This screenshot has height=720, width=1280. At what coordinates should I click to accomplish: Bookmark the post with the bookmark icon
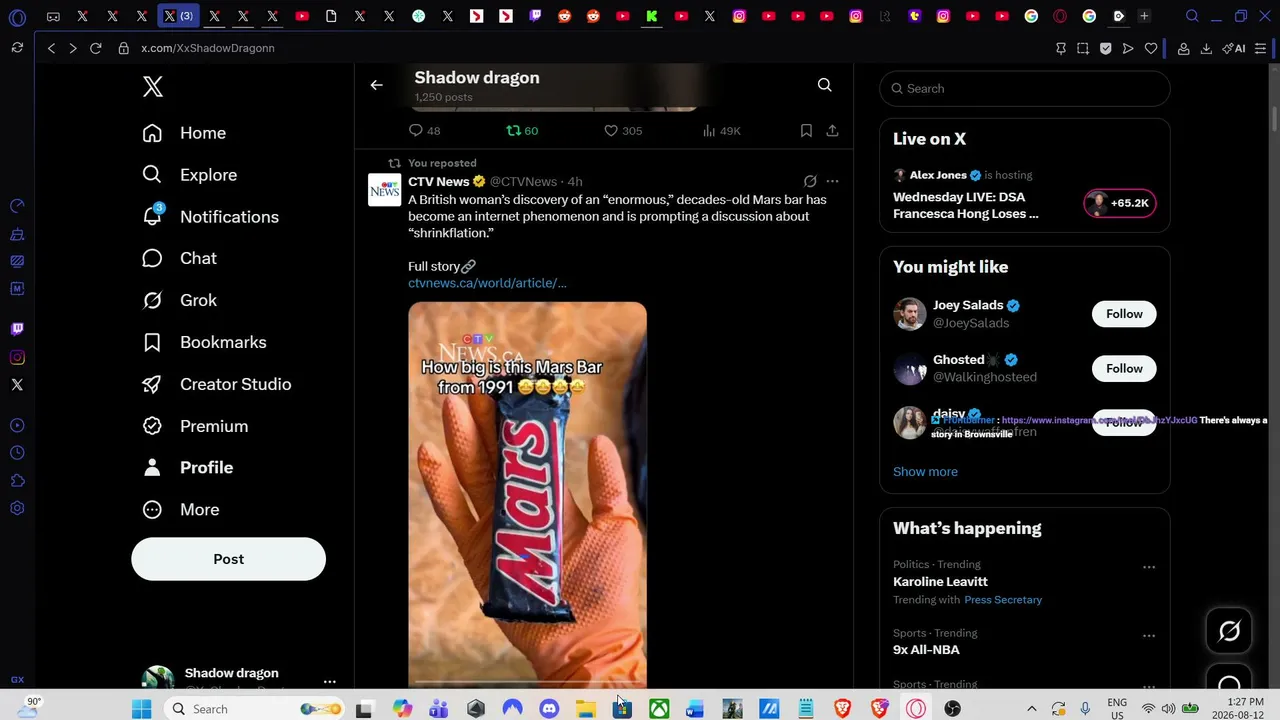[x=806, y=131]
